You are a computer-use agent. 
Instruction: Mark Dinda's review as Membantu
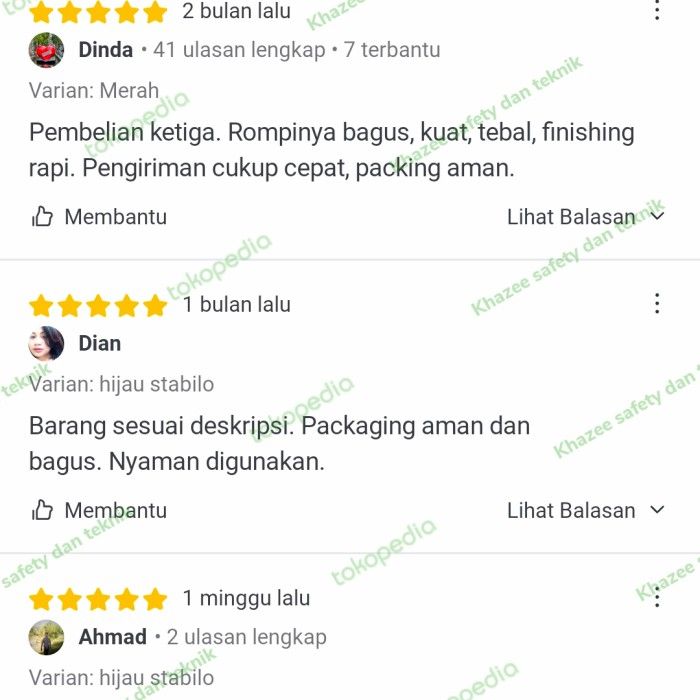(x=99, y=217)
